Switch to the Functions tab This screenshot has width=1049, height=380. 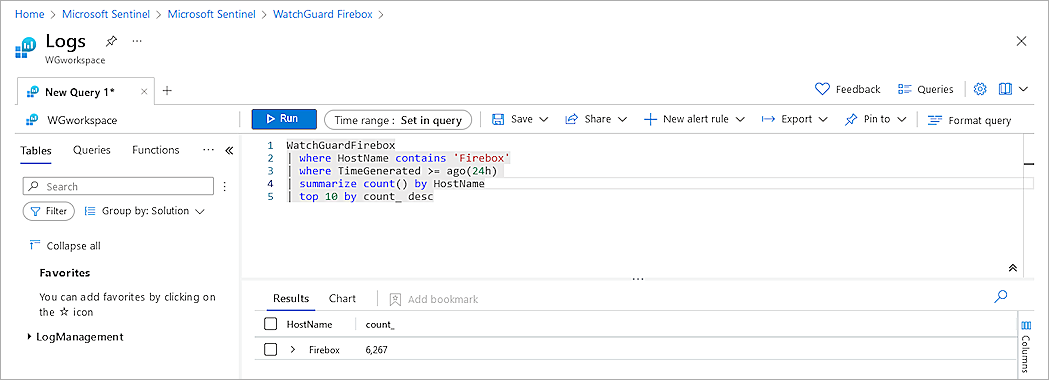[x=156, y=150]
